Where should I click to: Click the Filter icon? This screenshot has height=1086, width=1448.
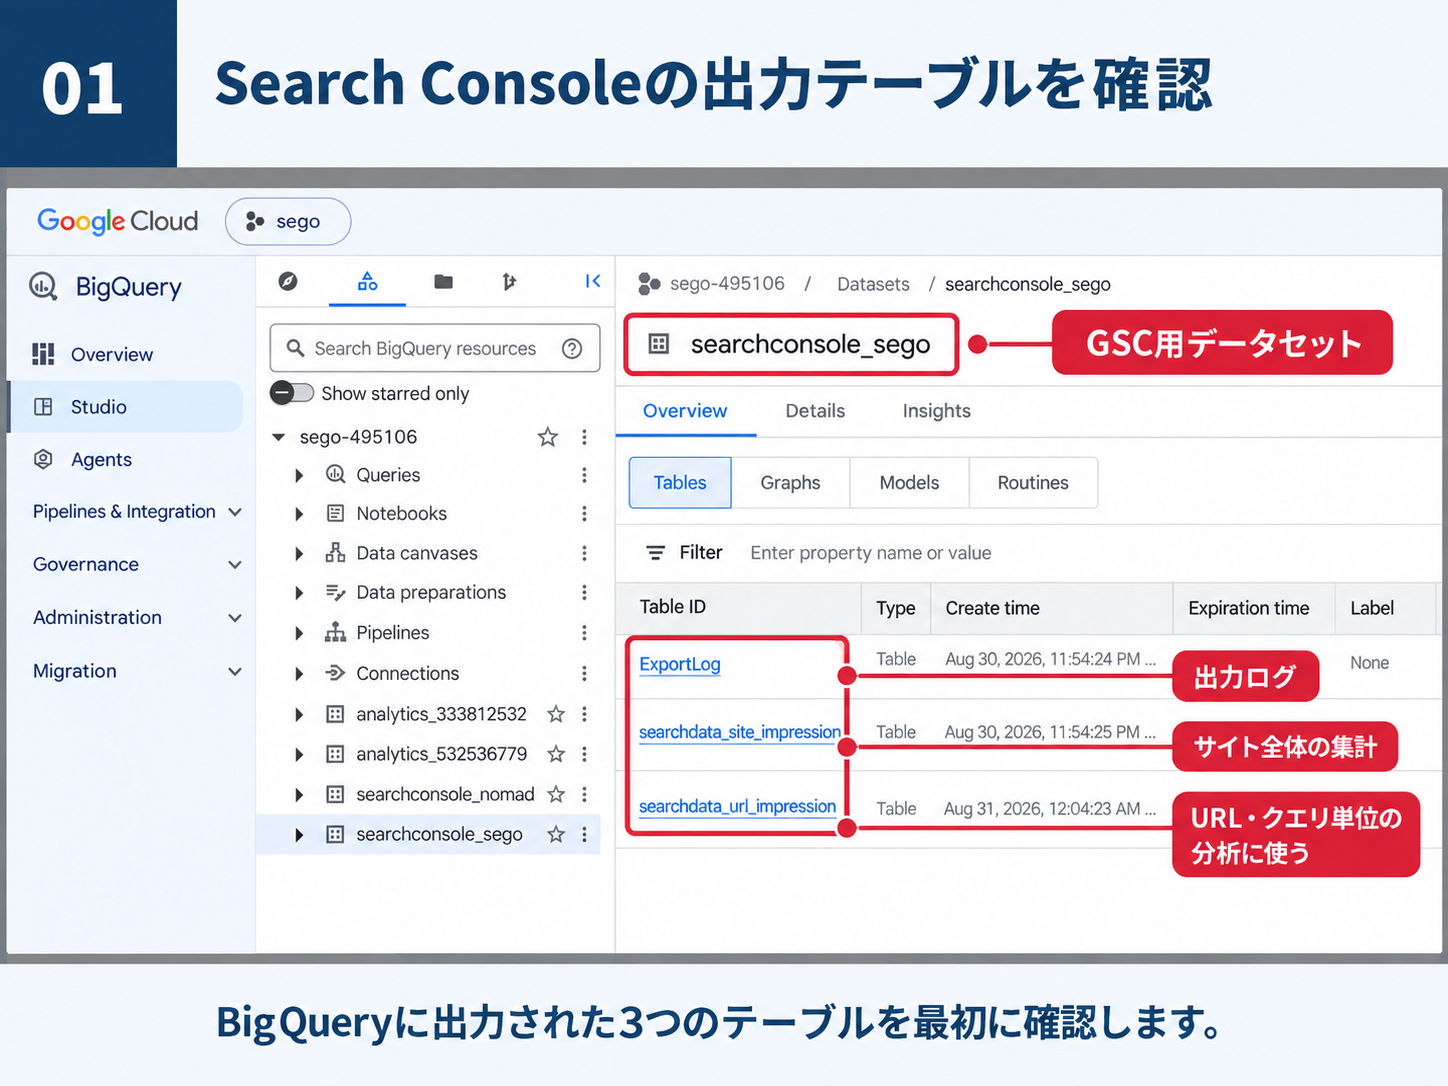[x=655, y=553]
